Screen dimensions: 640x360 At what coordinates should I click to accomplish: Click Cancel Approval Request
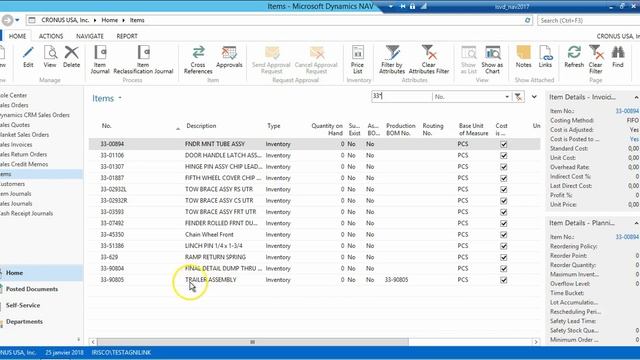pos(316,60)
